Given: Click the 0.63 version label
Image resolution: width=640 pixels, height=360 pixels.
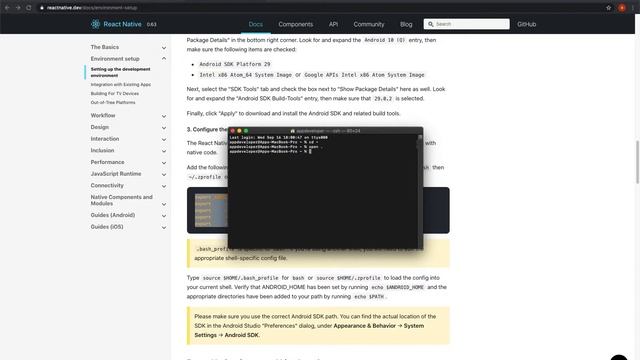Looking at the screenshot, I should pos(151,24).
